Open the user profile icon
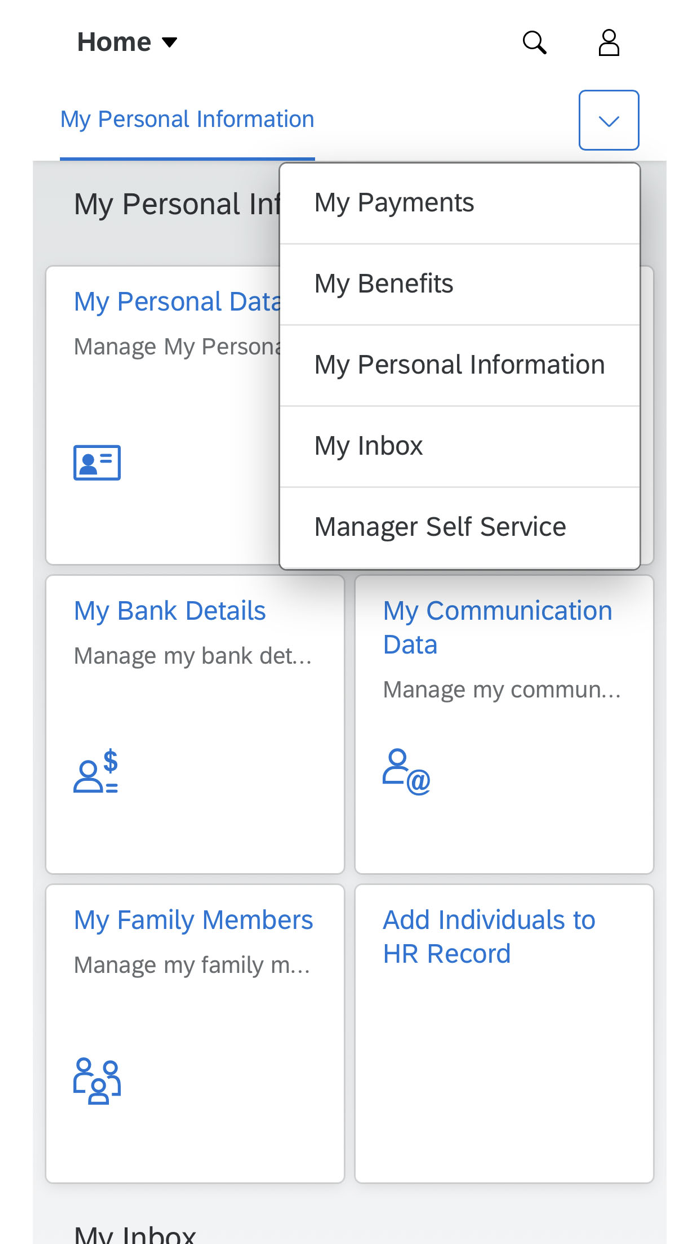 [x=609, y=42]
